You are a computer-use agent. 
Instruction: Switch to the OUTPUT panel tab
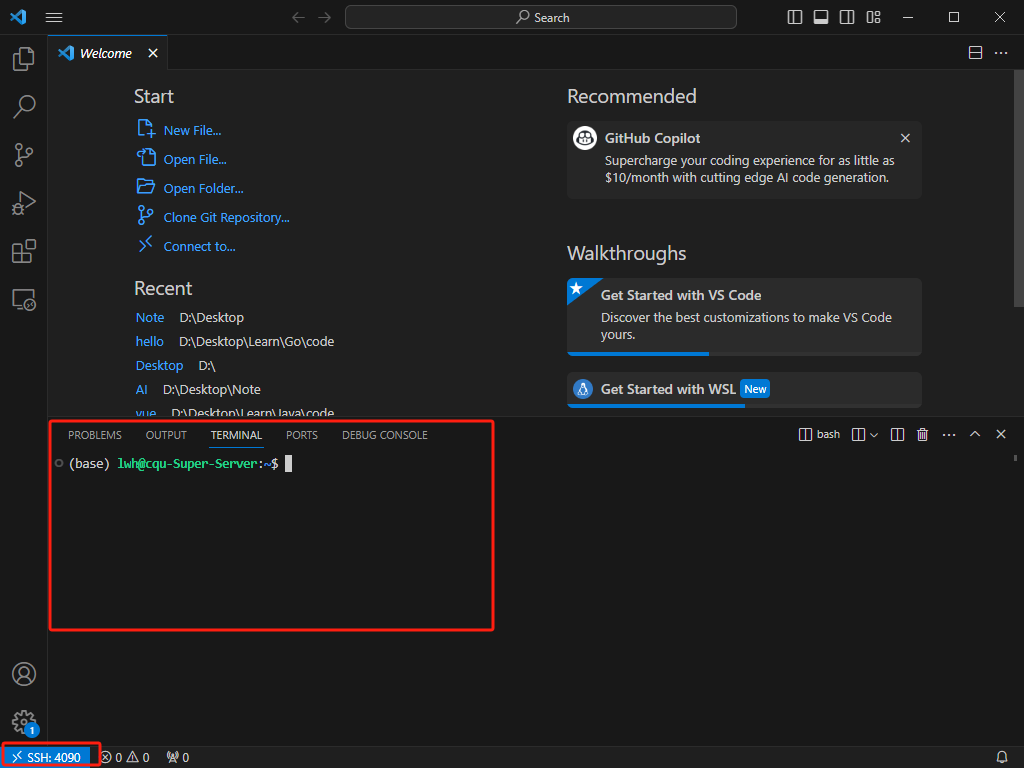pos(166,435)
